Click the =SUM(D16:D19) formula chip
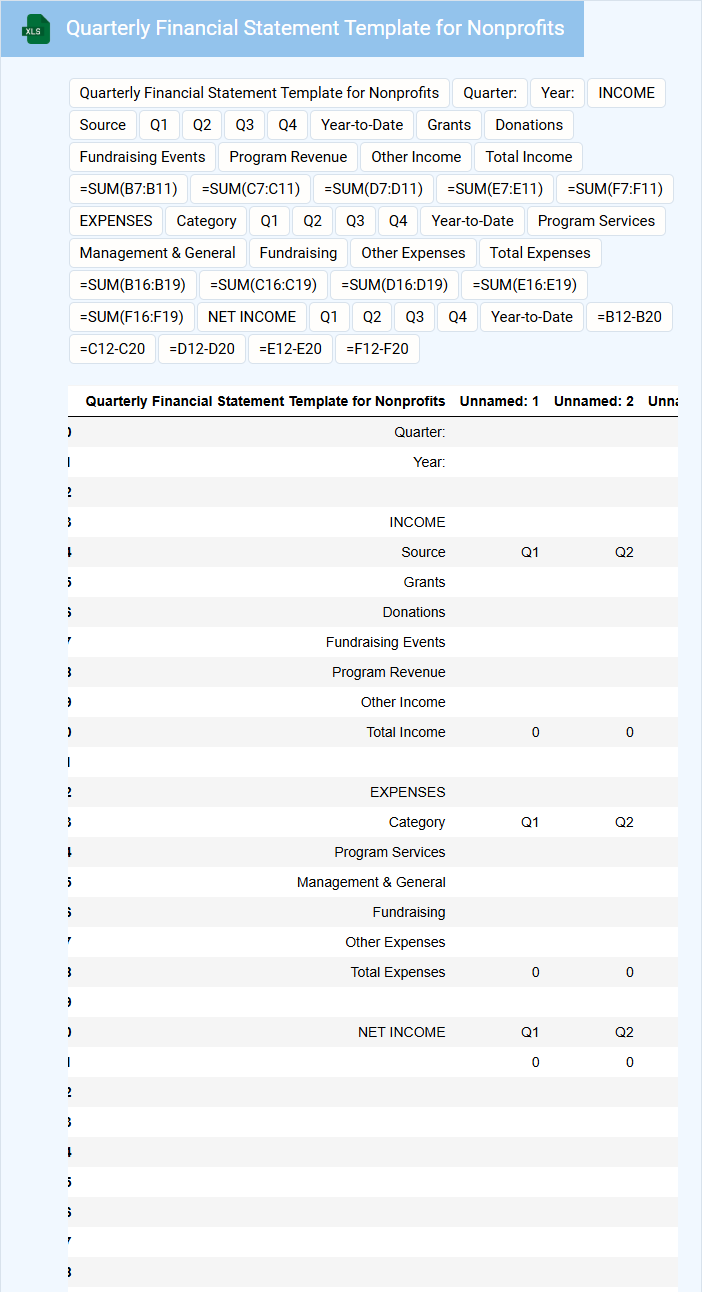 (x=395, y=285)
